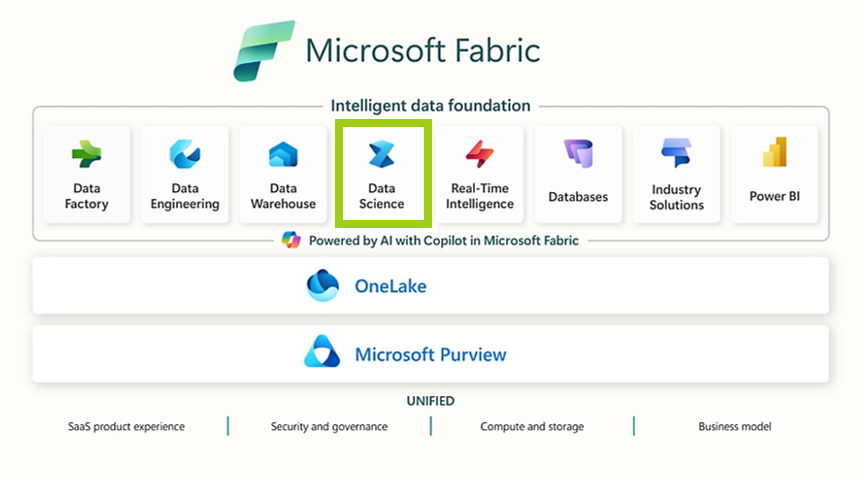The image size is (865, 479).
Task: Select the Data Factory icon
Action: pyautogui.click(x=86, y=155)
